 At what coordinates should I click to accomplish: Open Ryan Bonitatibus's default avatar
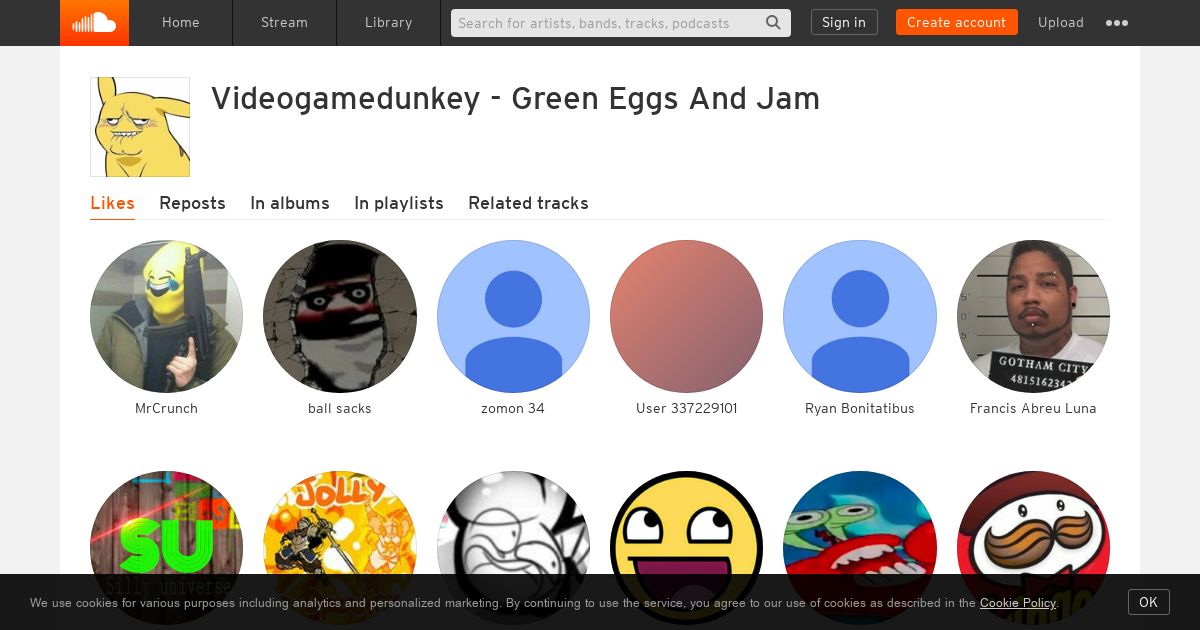[x=860, y=316]
